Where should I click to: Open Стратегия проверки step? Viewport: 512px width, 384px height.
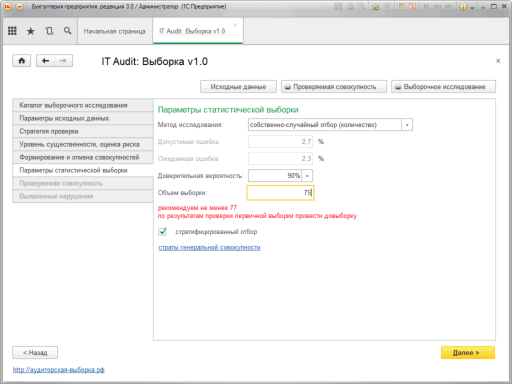tap(83, 131)
